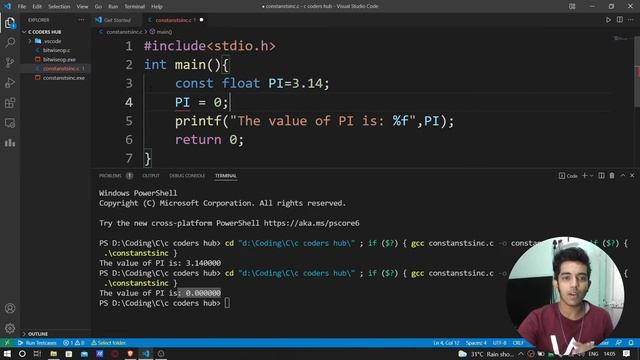
Task: Open Brave browser from the taskbar
Action: point(130,354)
